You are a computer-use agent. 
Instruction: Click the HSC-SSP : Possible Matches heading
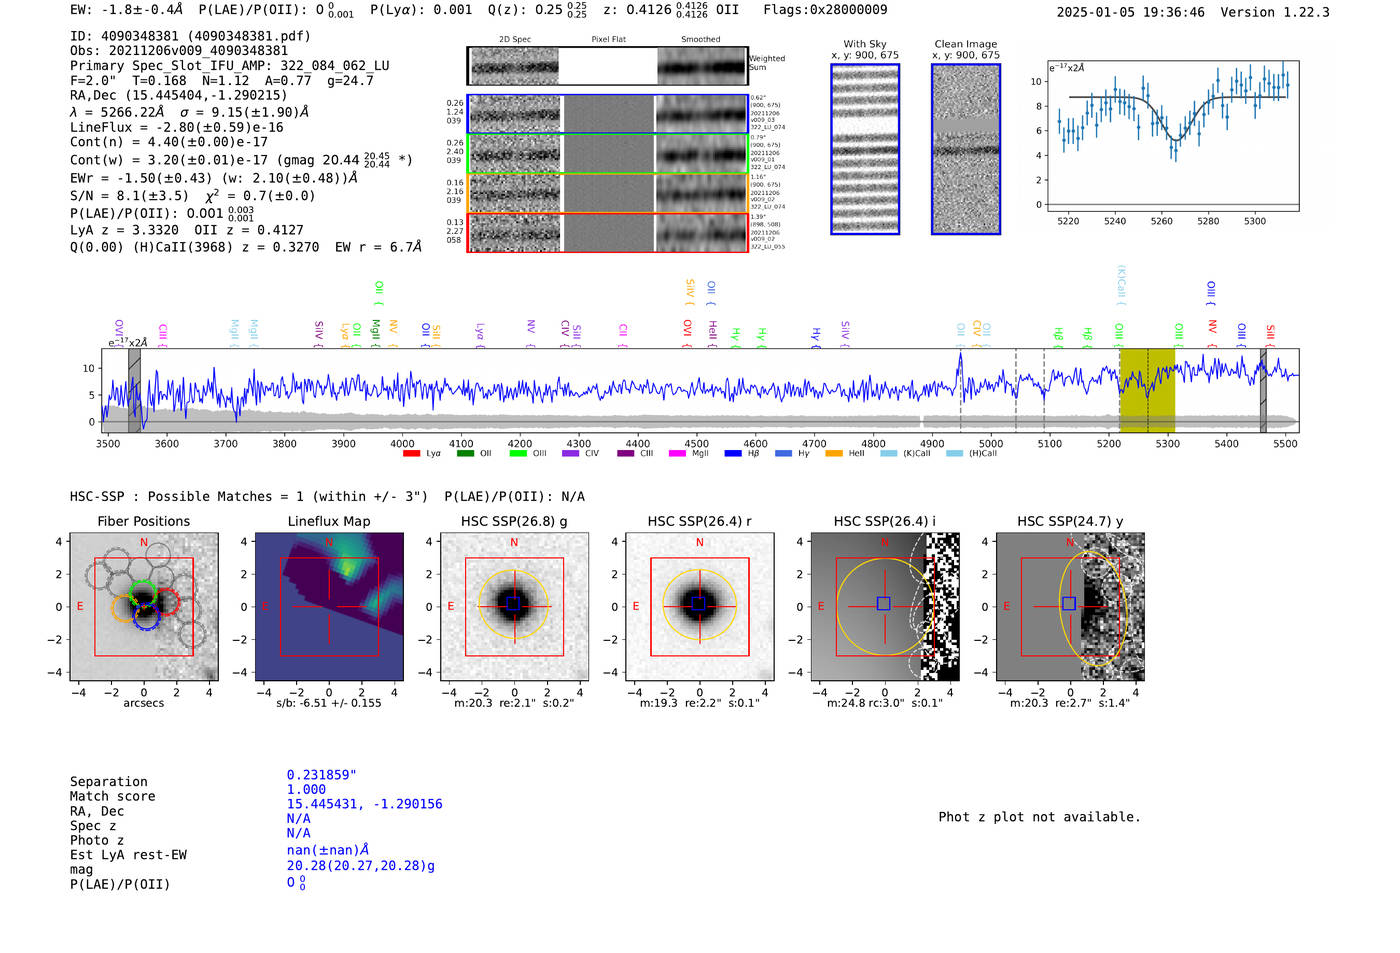click(249, 497)
